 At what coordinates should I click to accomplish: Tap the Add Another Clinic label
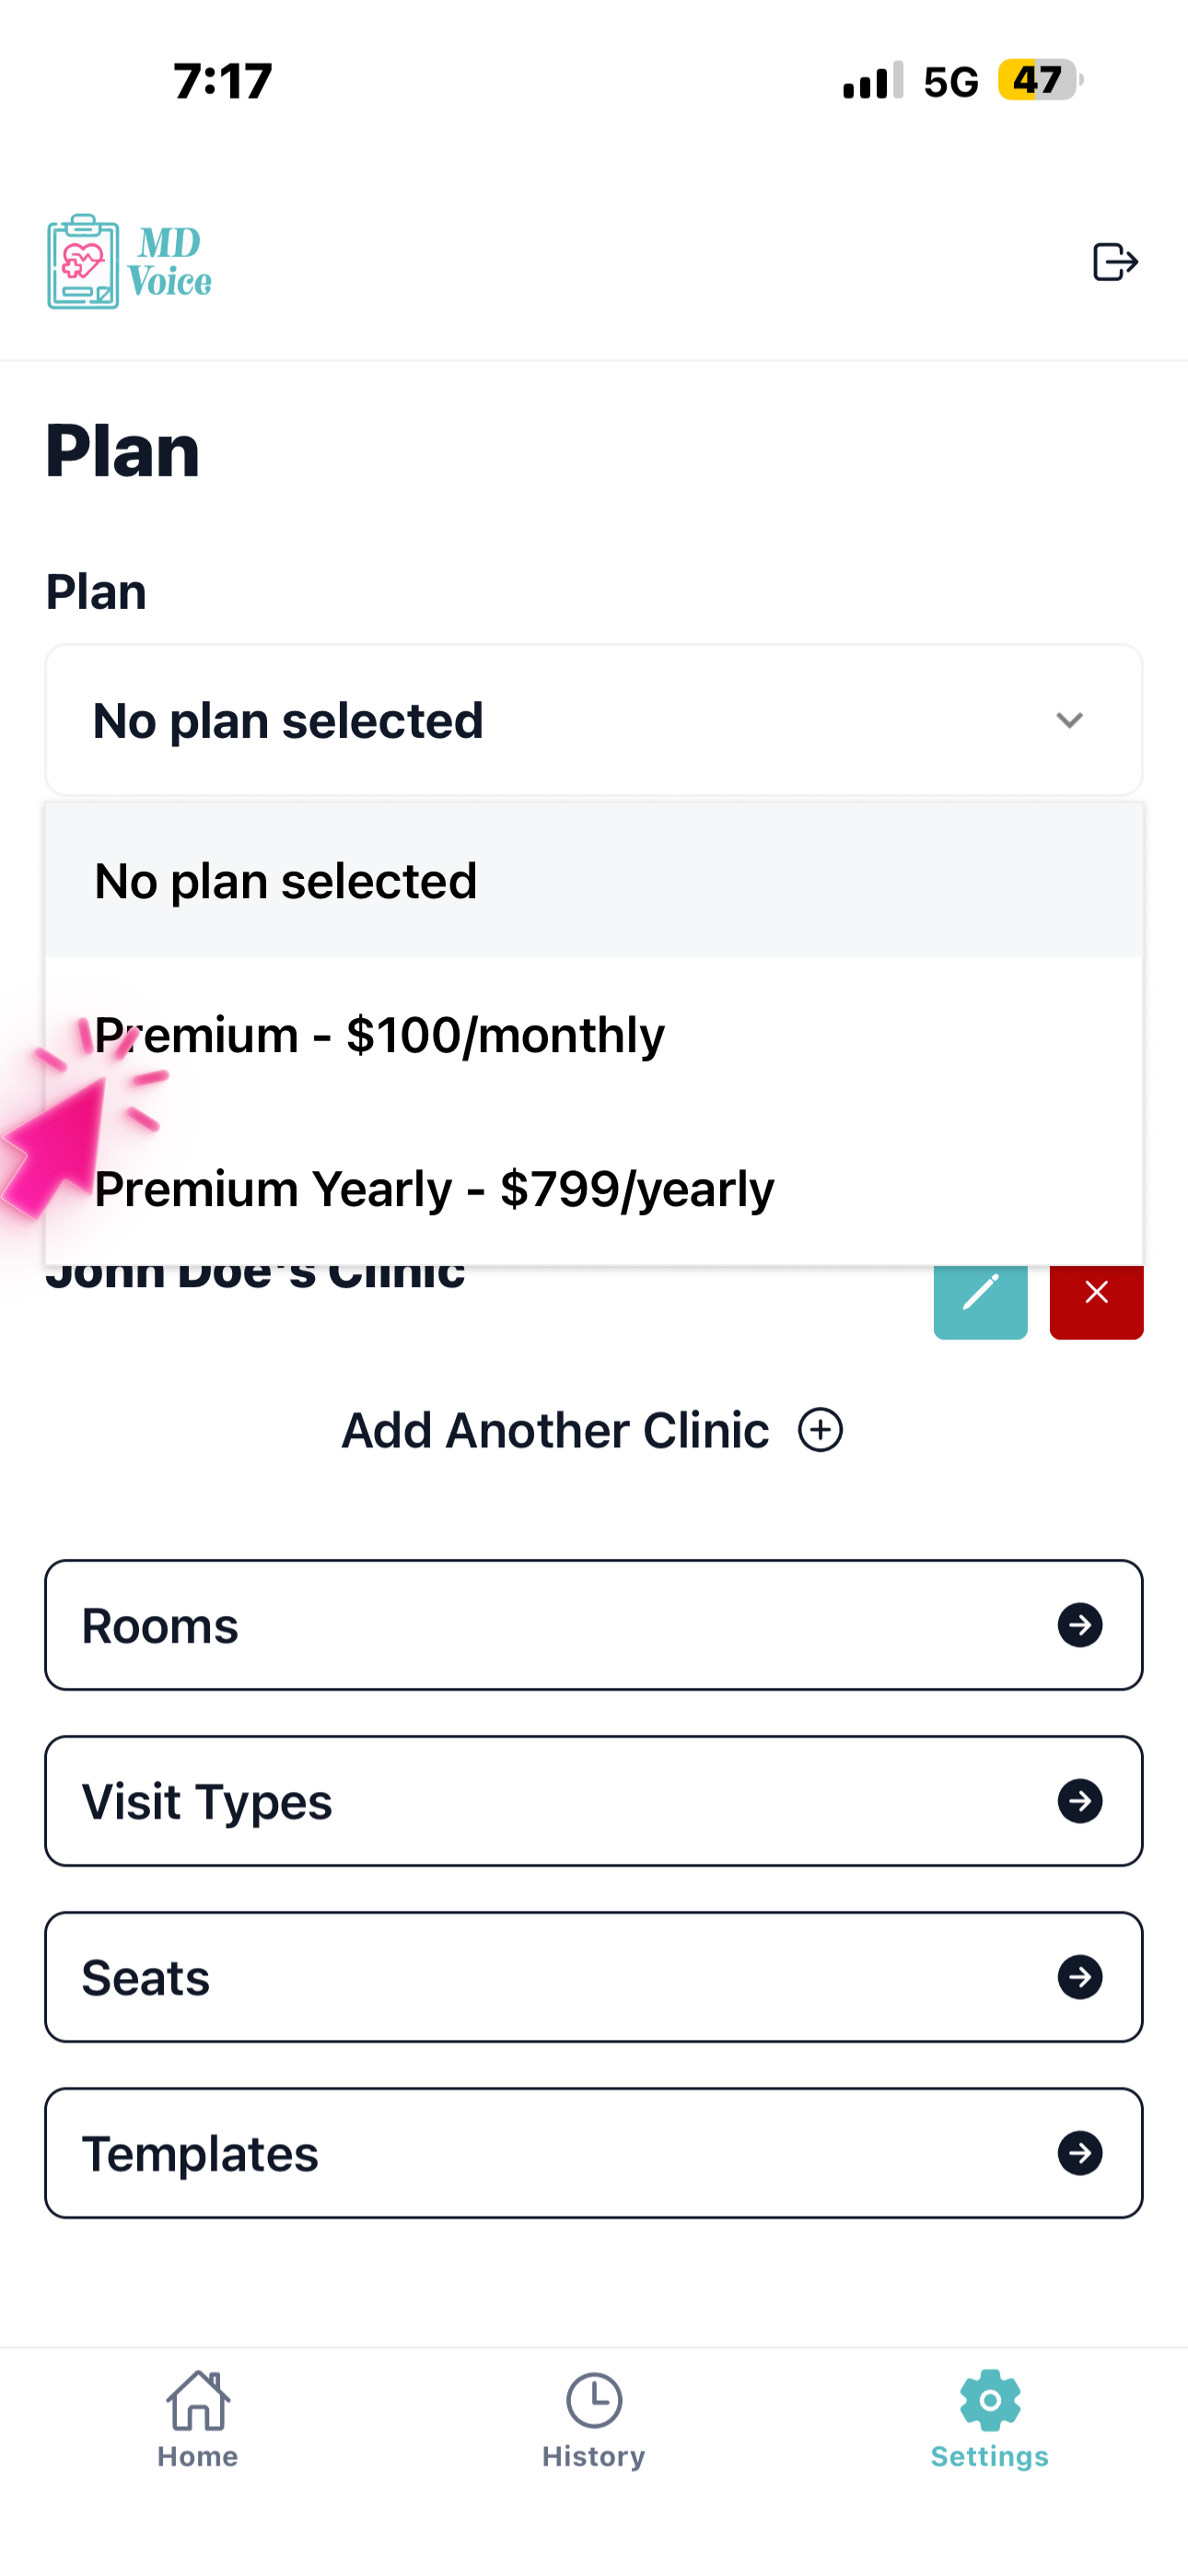coord(555,1430)
